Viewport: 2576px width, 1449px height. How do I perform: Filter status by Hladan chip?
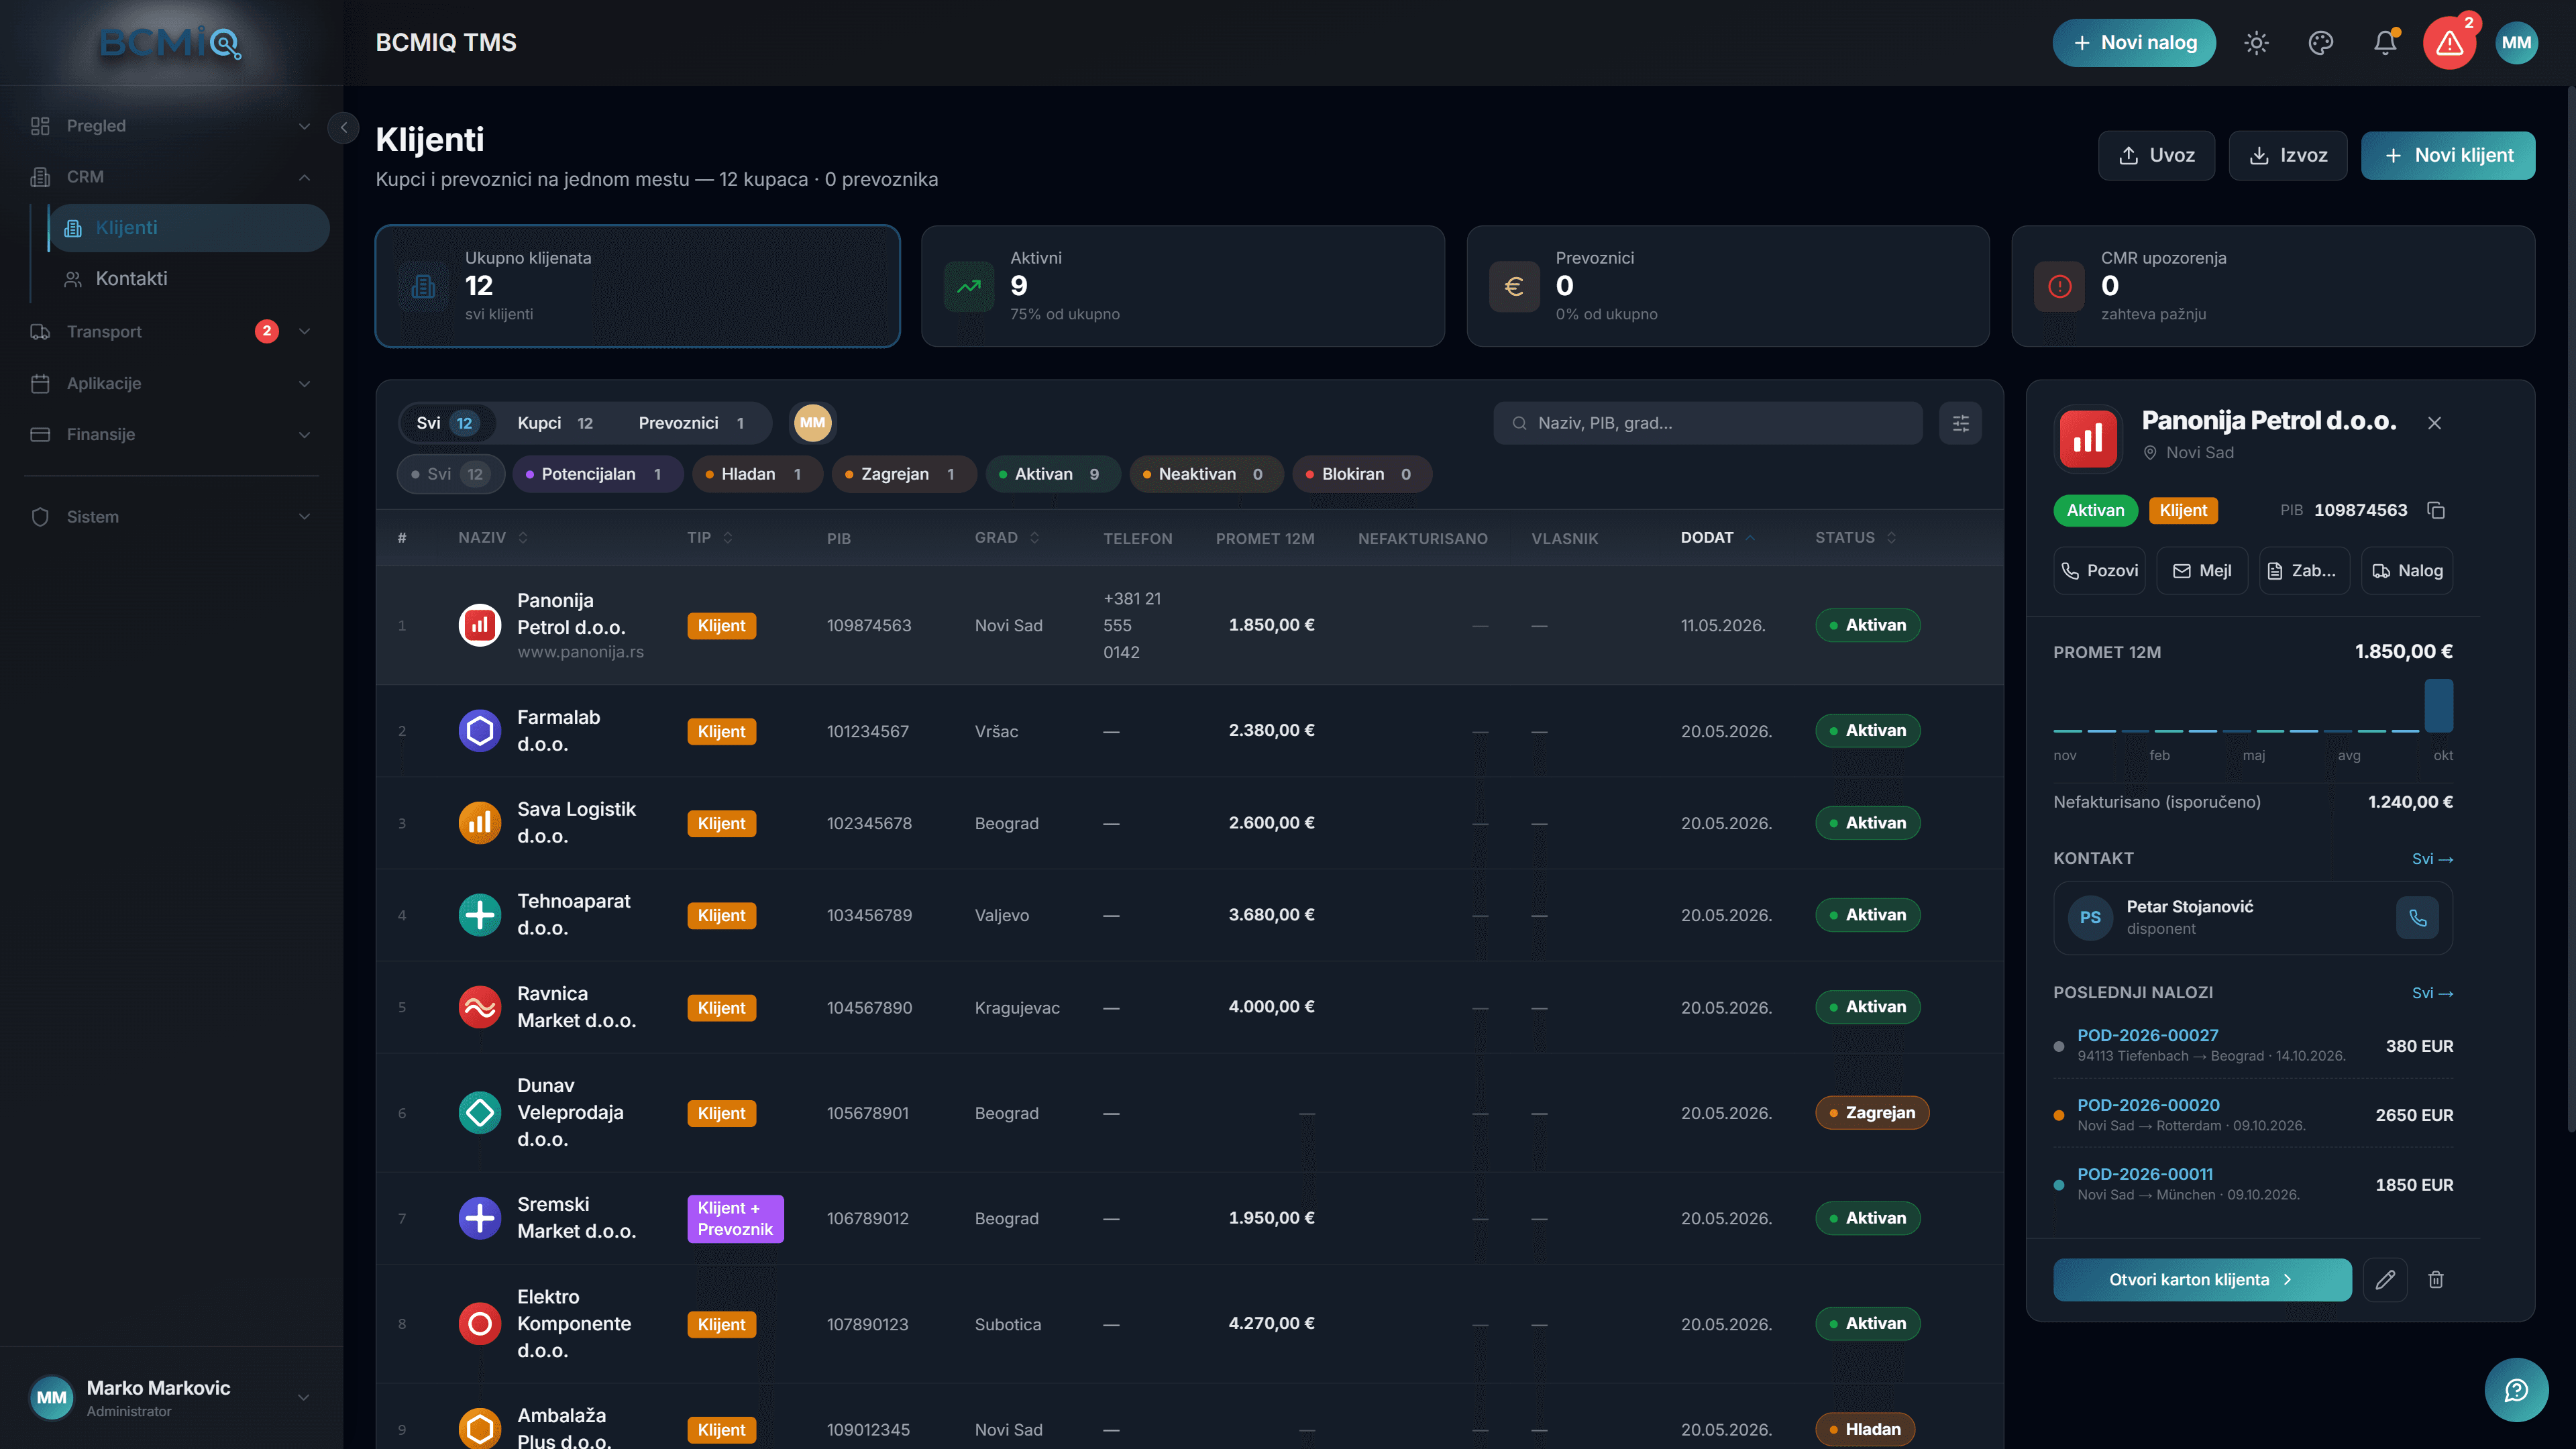(x=757, y=474)
